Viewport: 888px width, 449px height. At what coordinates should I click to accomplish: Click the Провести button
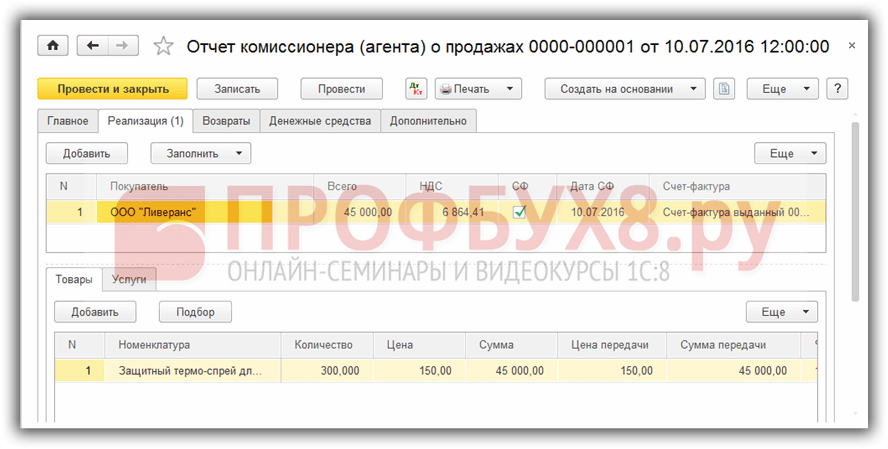[341, 89]
